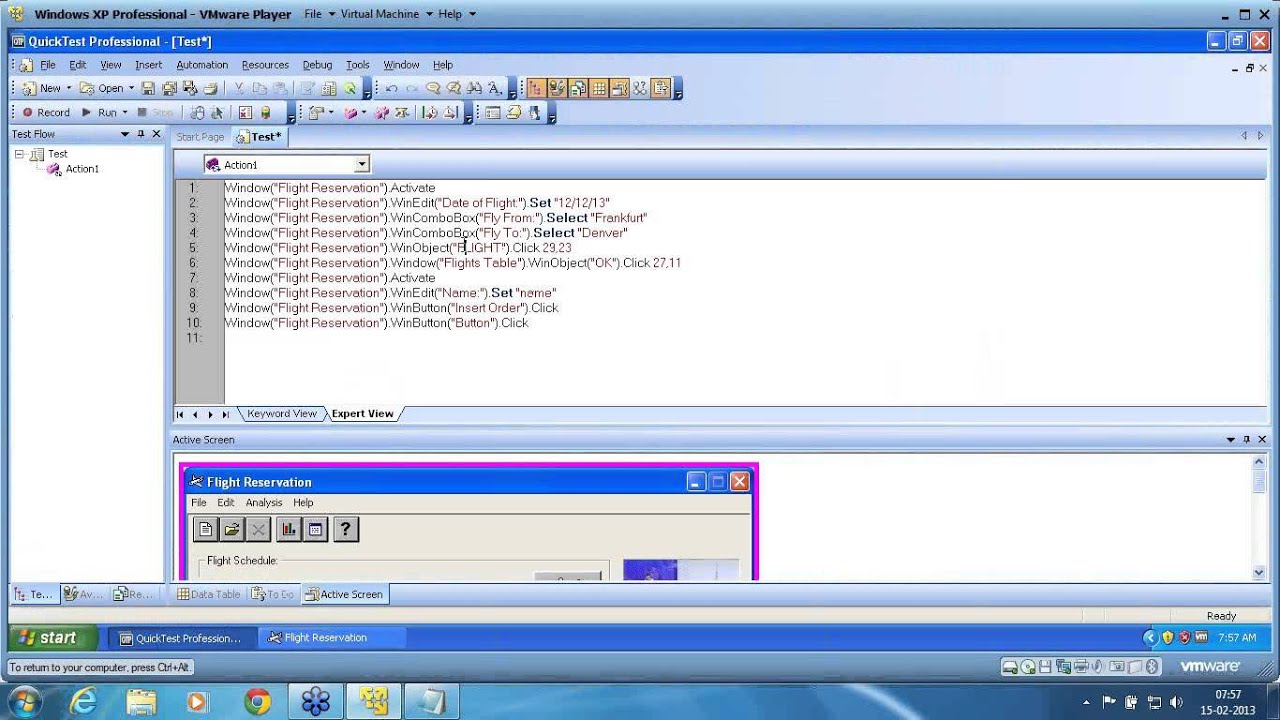Open the File menu in QuickTest
The height and width of the screenshot is (720, 1280).
click(47, 65)
